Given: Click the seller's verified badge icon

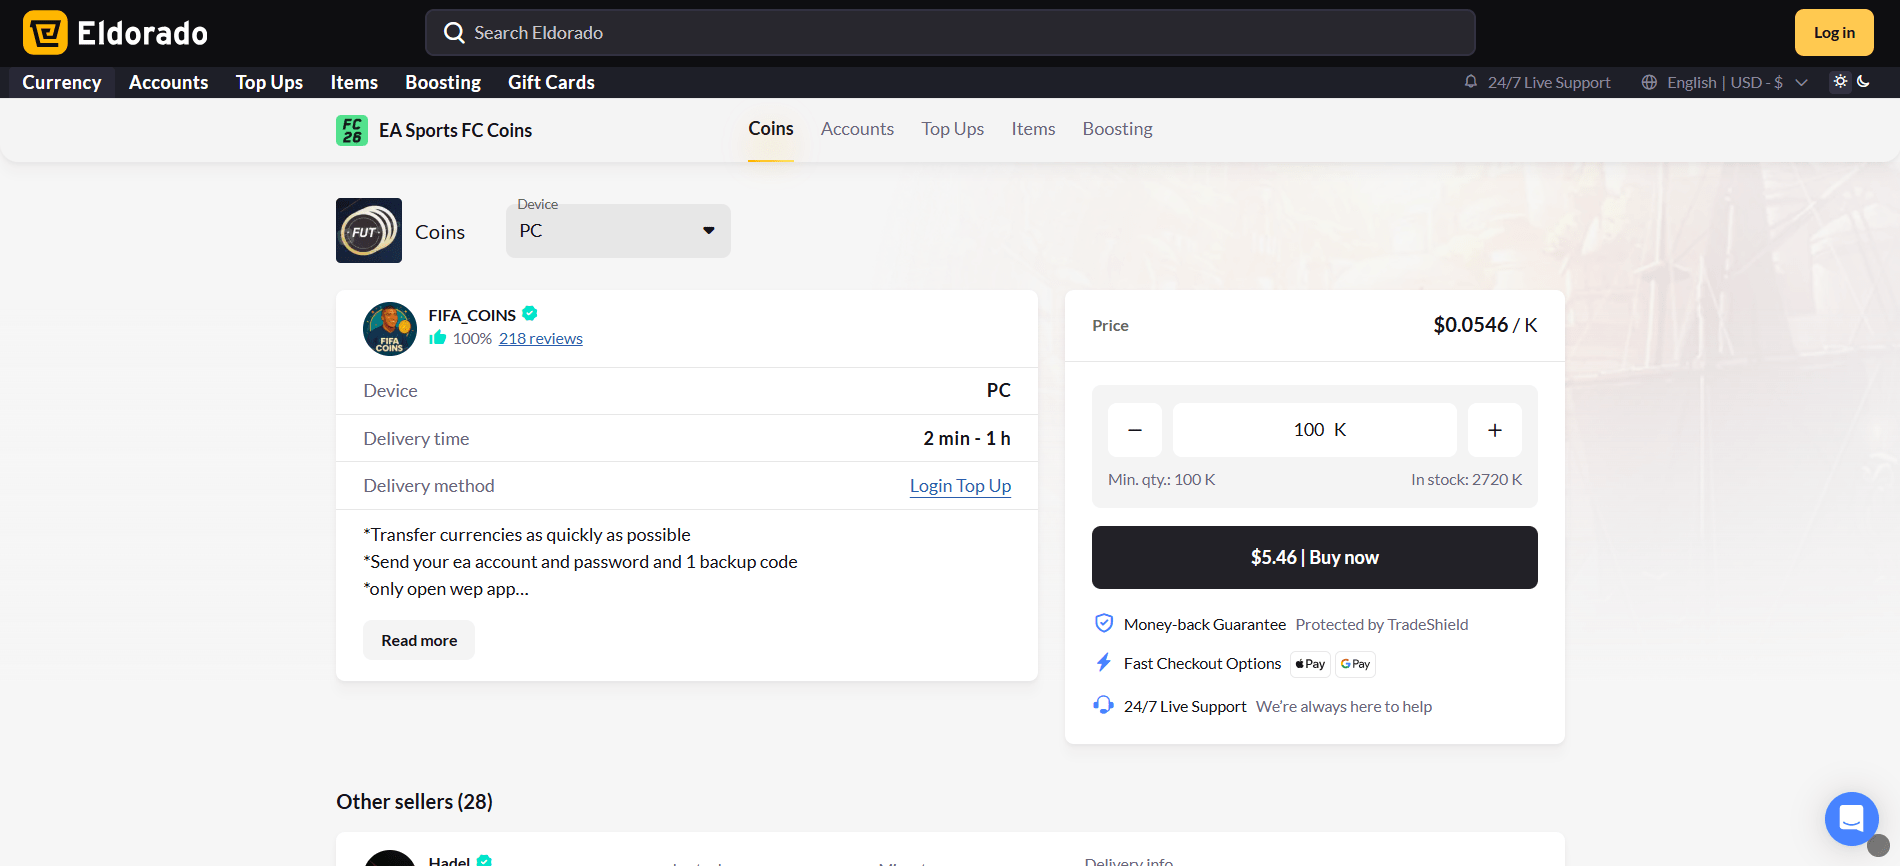Looking at the screenshot, I should (x=530, y=314).
